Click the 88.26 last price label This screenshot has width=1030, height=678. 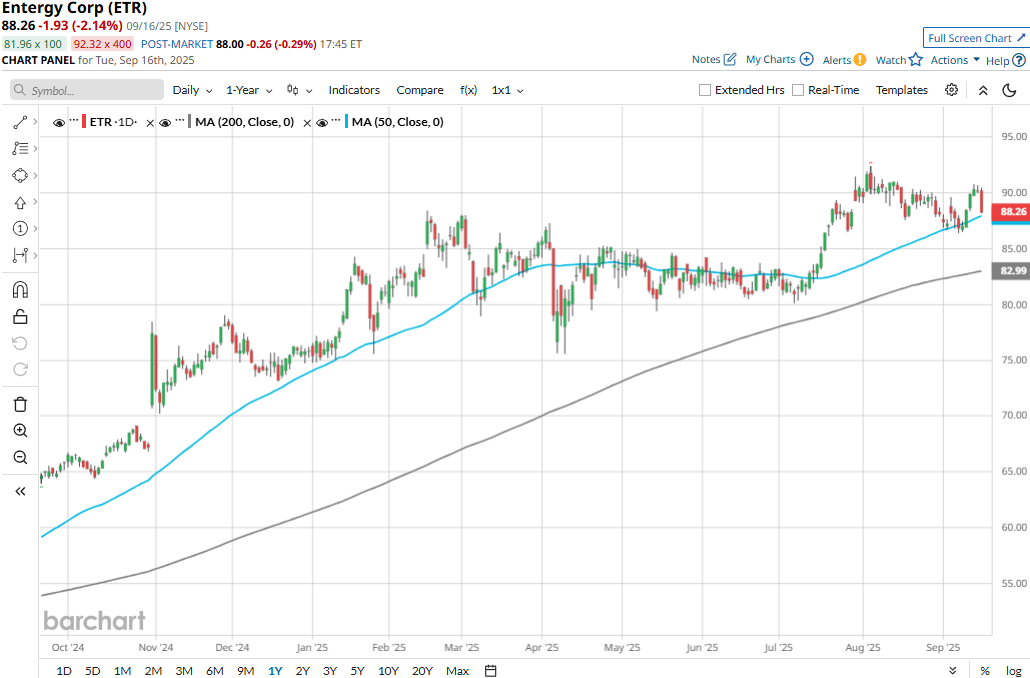coord(1012,212)
